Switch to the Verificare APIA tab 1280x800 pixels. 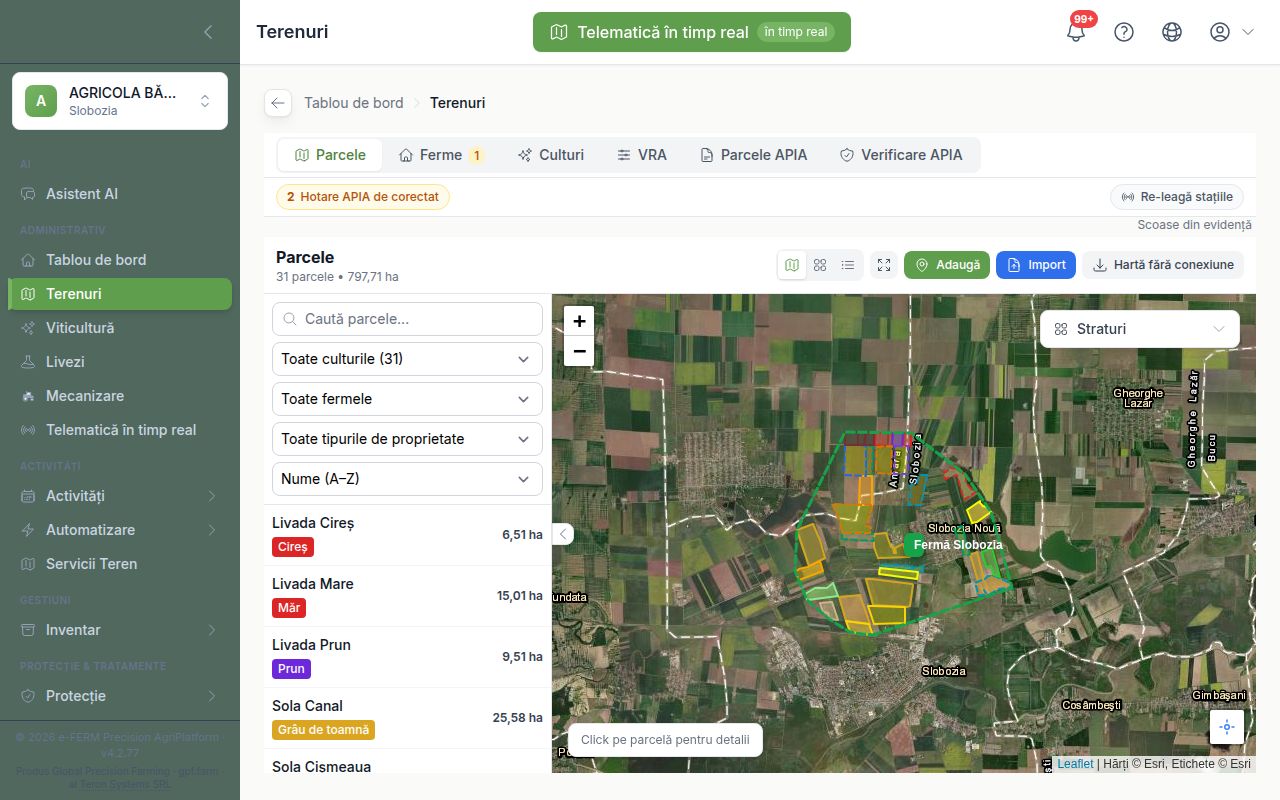click(x=901, y=155)
